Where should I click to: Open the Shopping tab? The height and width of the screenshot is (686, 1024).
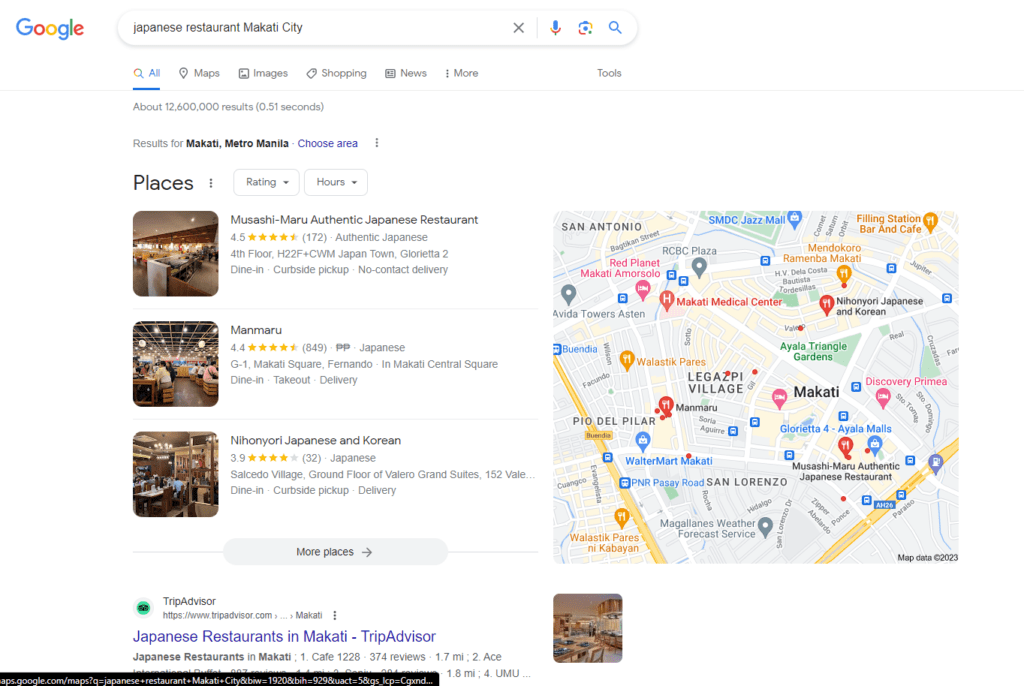tap(336, 73)
